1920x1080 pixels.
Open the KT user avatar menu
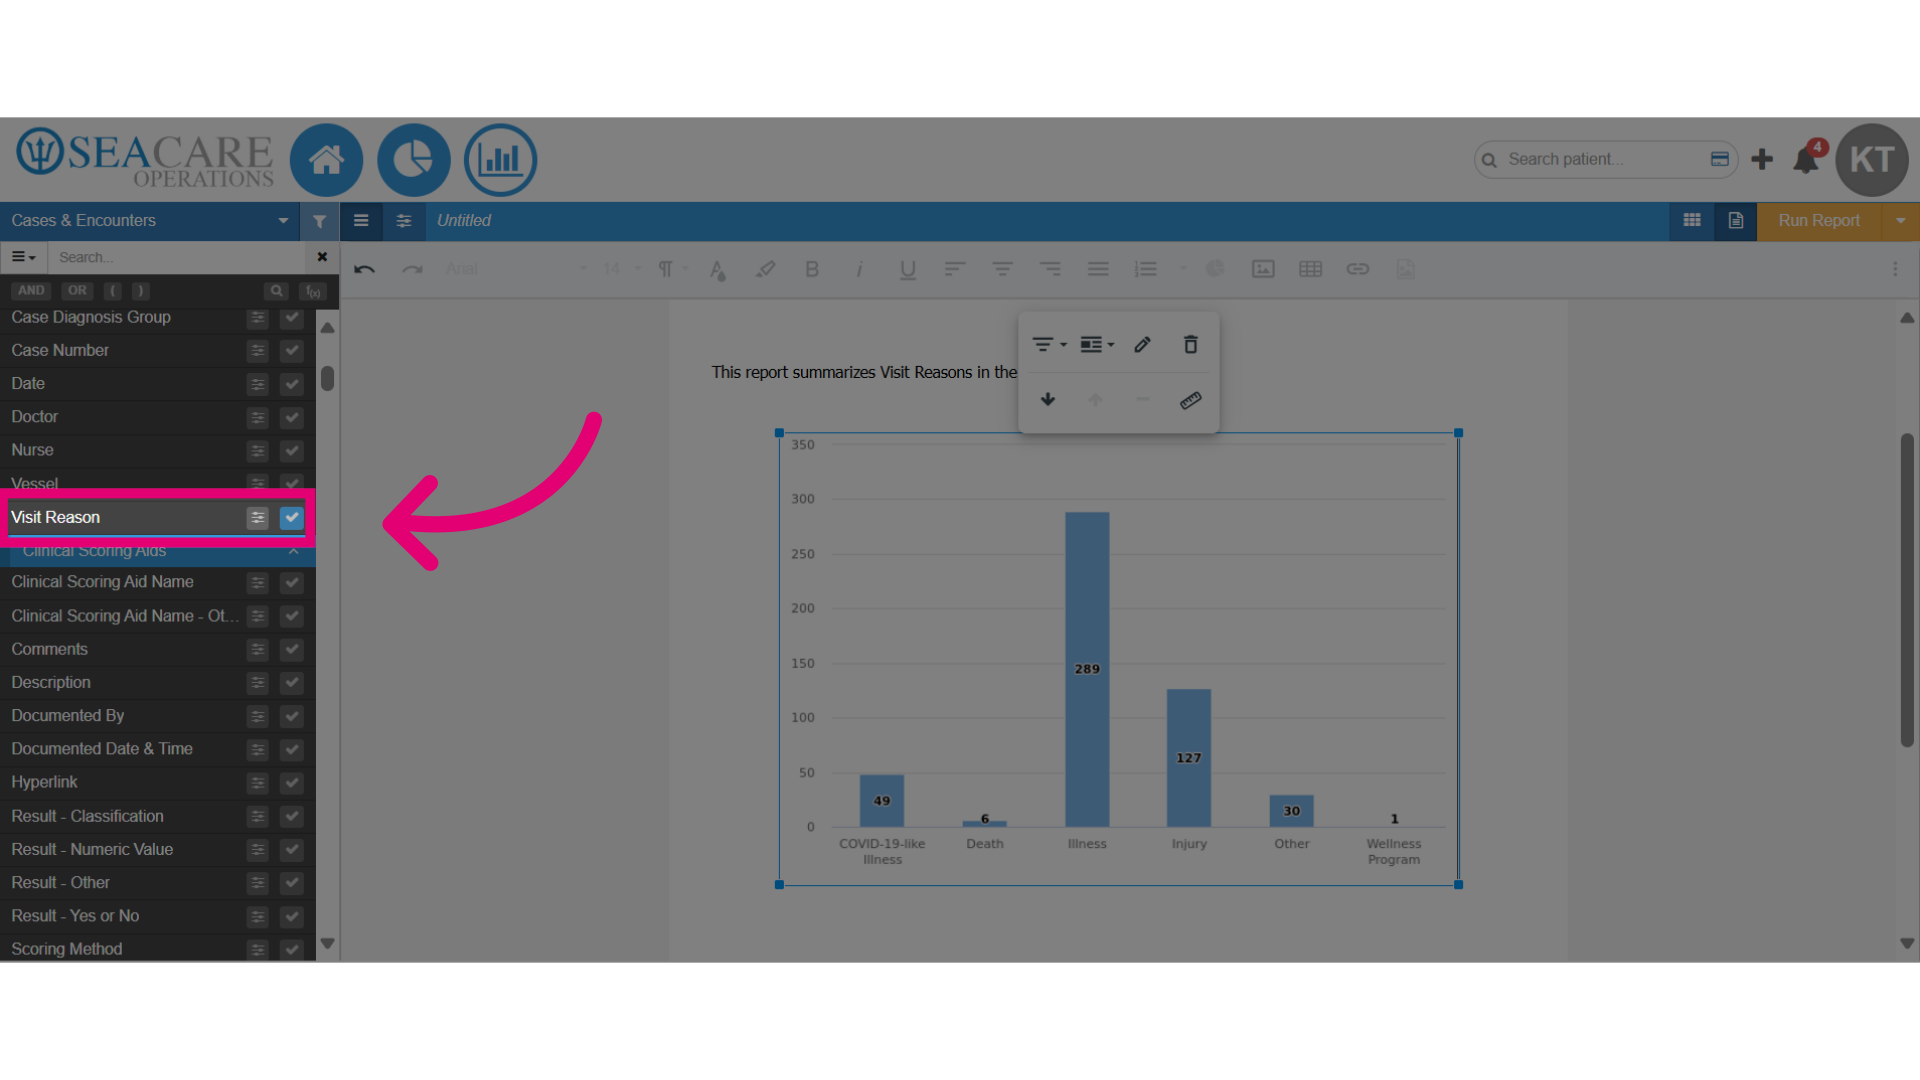(x=1872, y=160)
